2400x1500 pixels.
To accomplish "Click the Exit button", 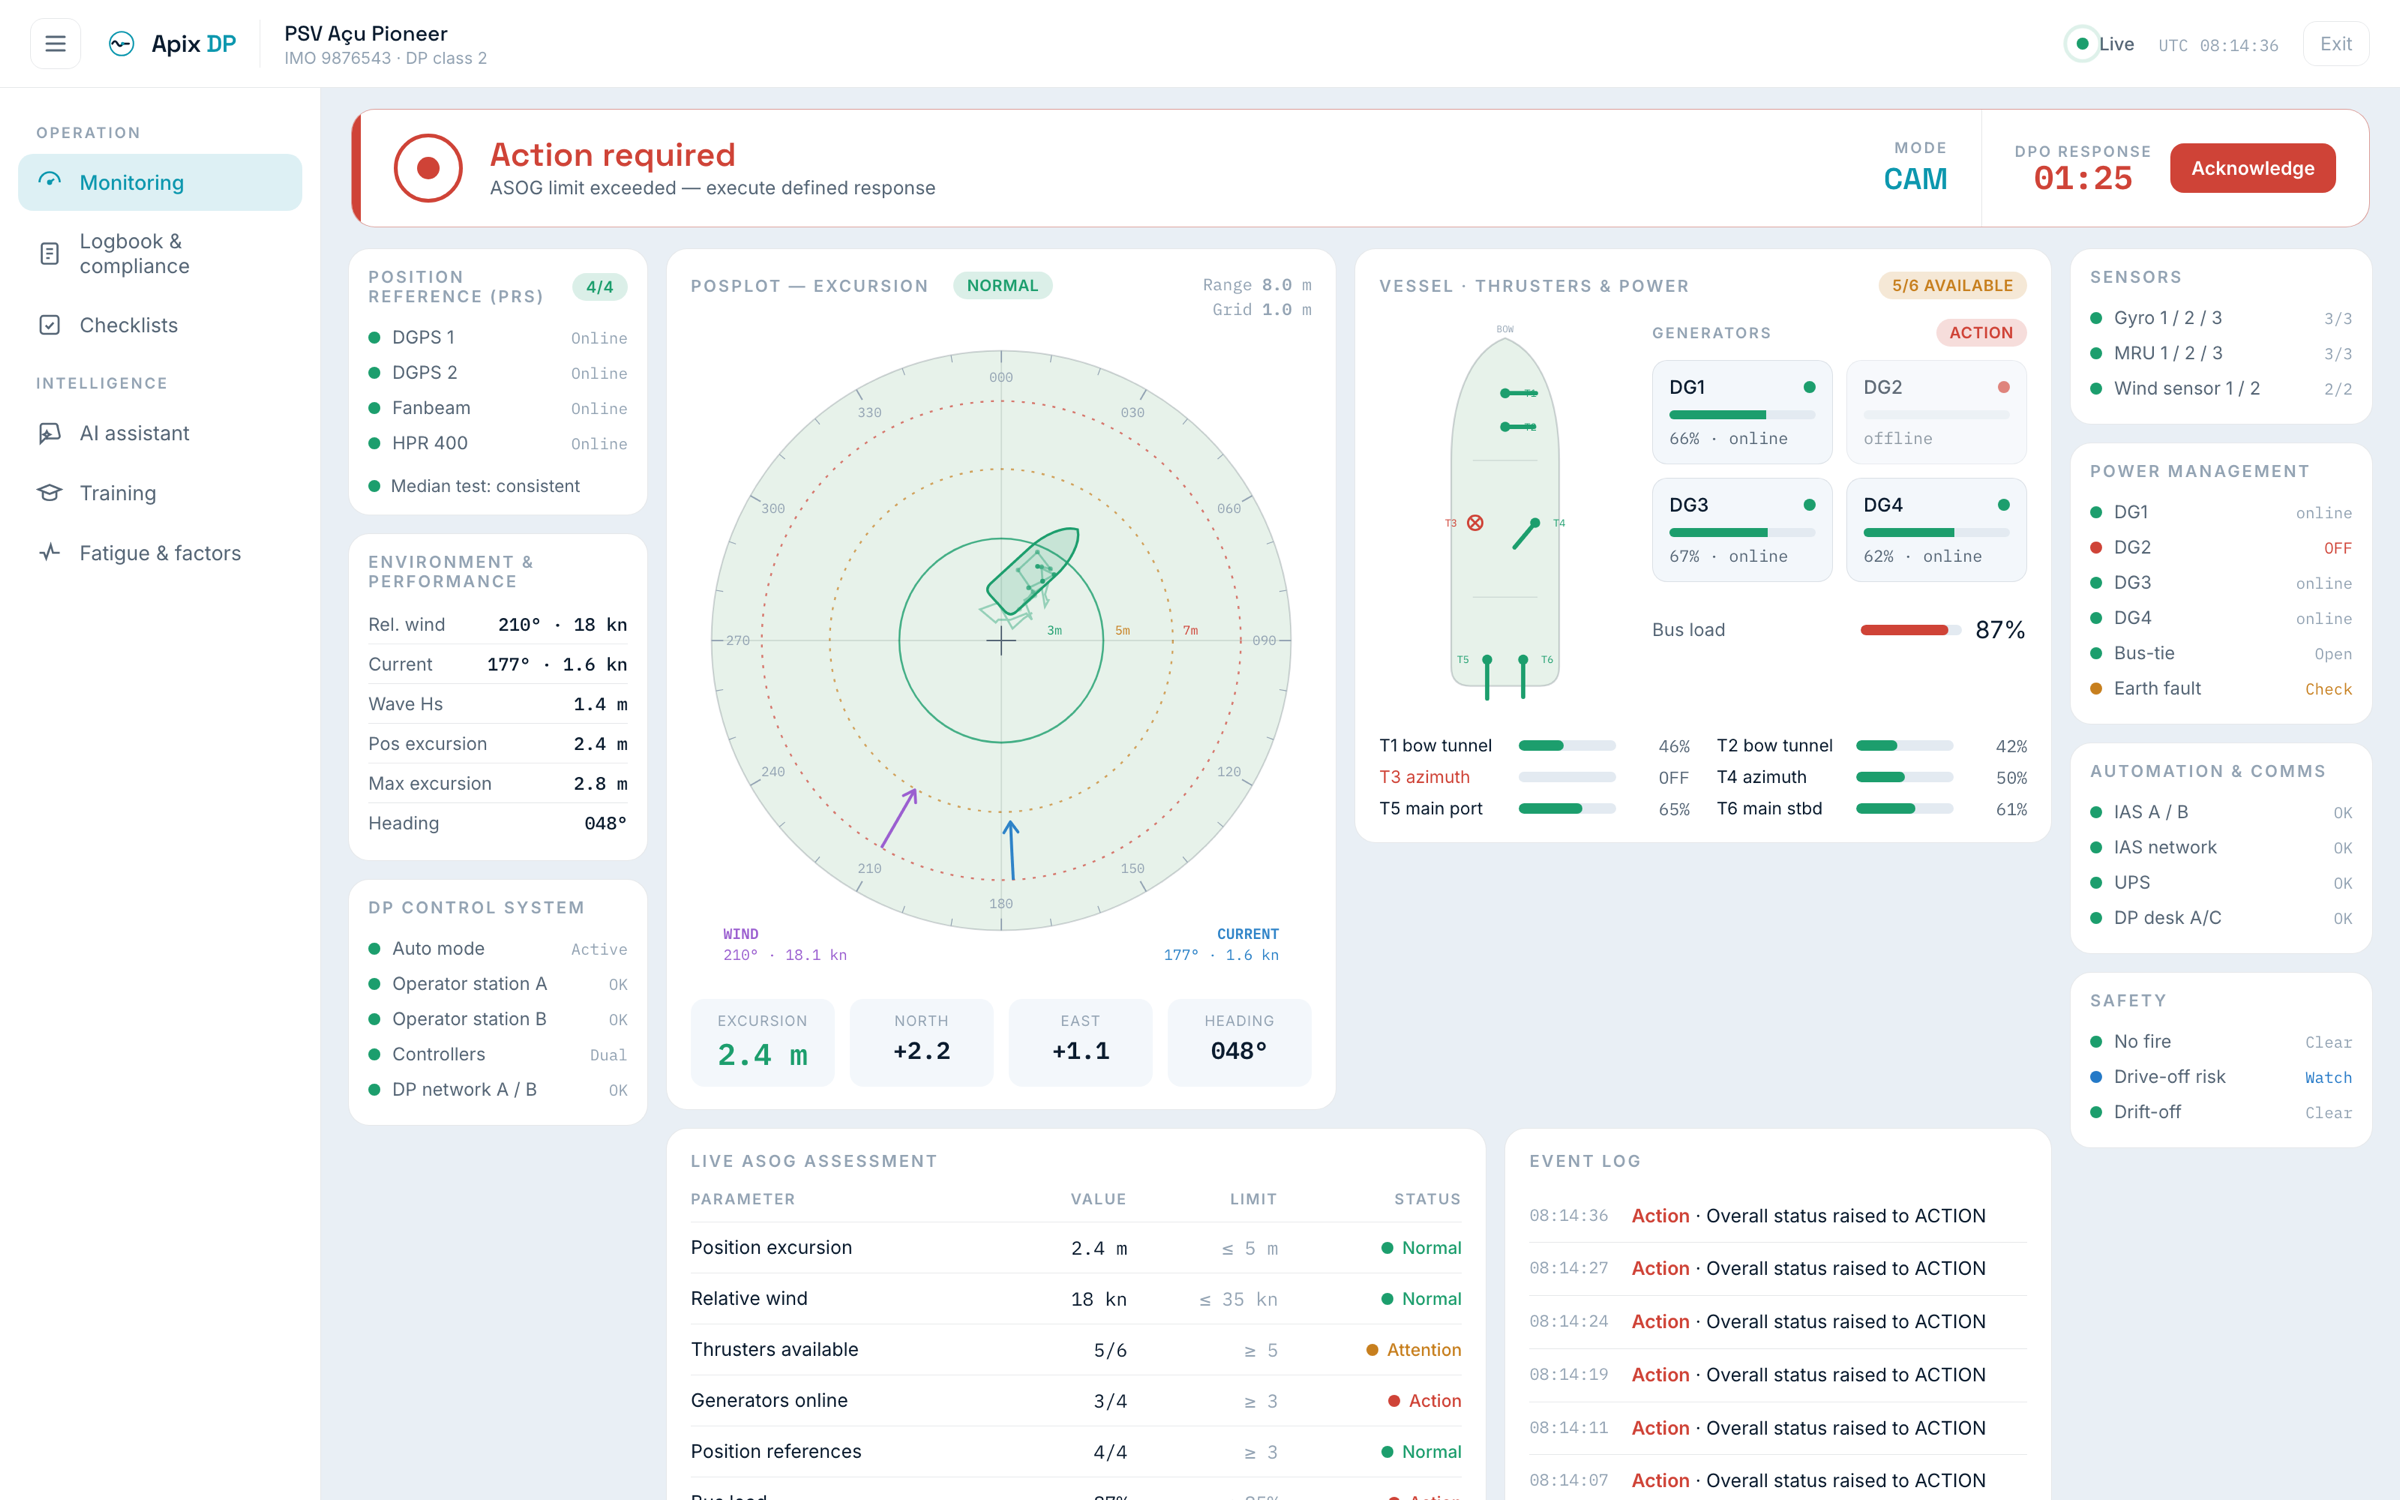I will coord(2336,44).
